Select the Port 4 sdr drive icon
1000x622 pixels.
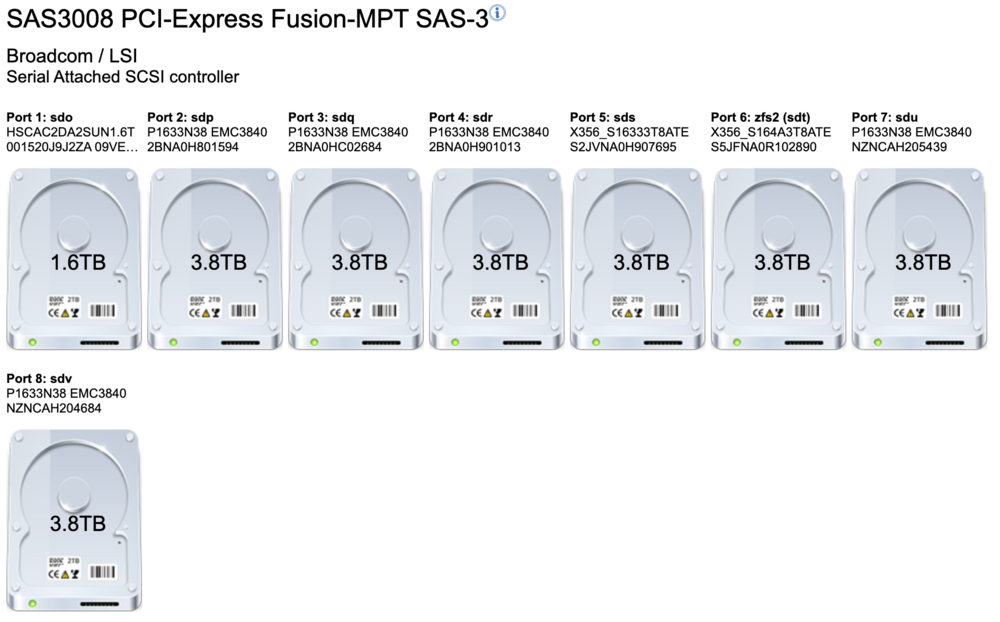click(497, 258)
